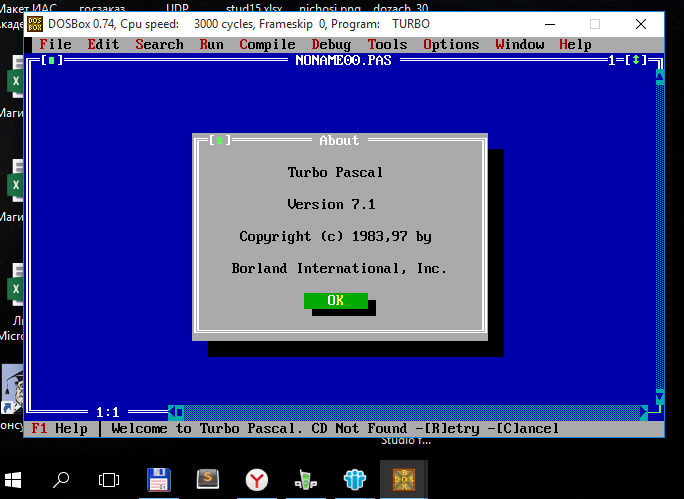Screen dimensions: 684x499
Task: Open the Debug menu
Action: [331, 44]
